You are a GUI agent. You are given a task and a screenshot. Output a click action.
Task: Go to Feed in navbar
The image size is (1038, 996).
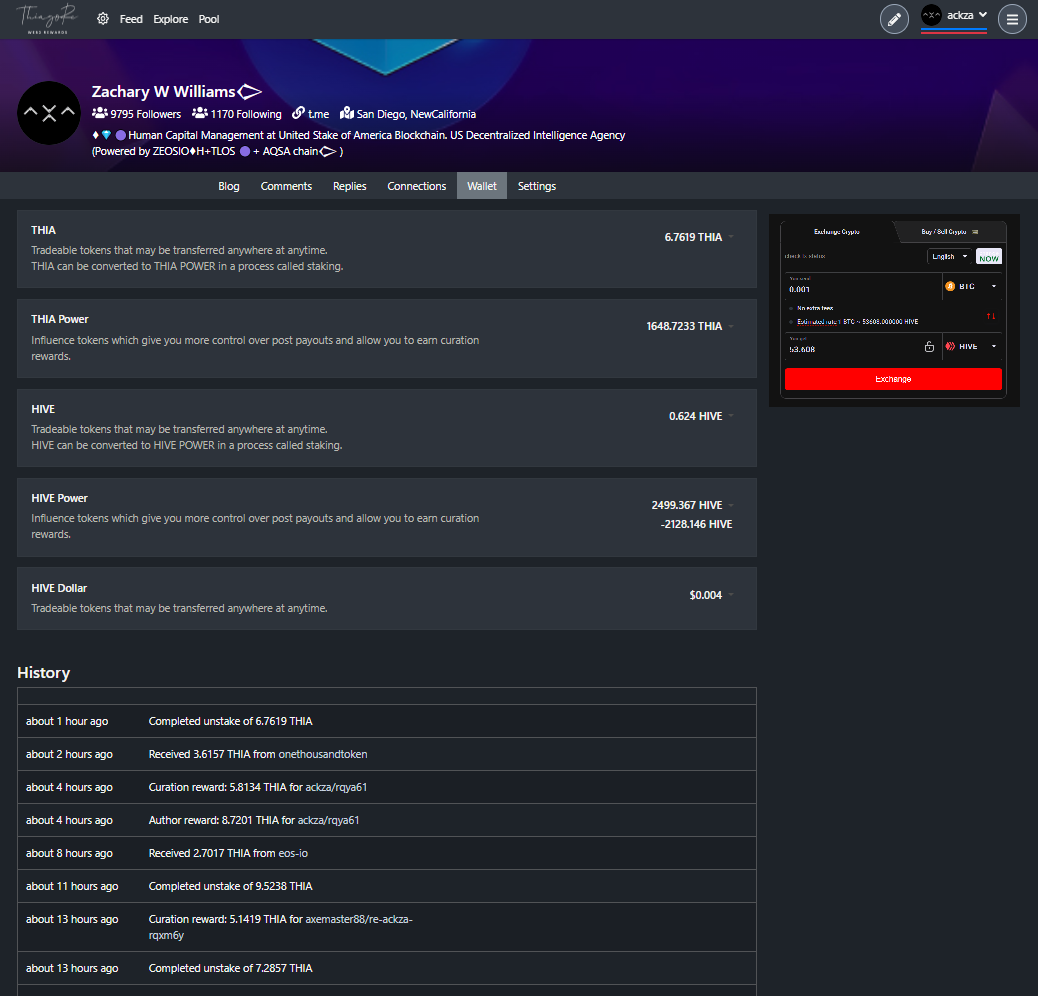coord(131,19)
